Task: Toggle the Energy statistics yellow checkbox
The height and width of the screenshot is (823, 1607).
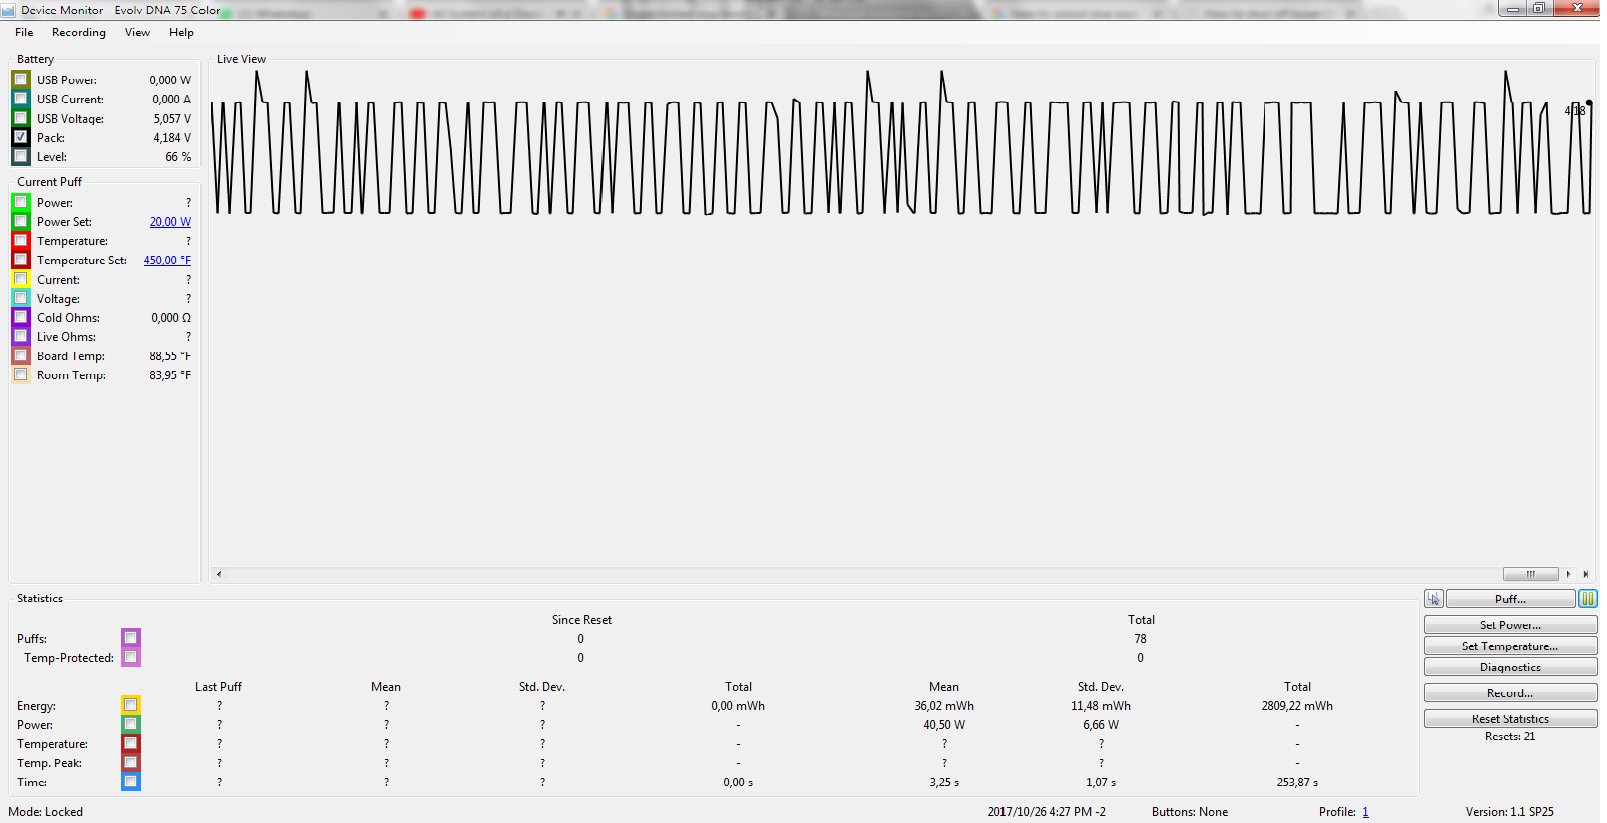Action: (x=131, y=705)
